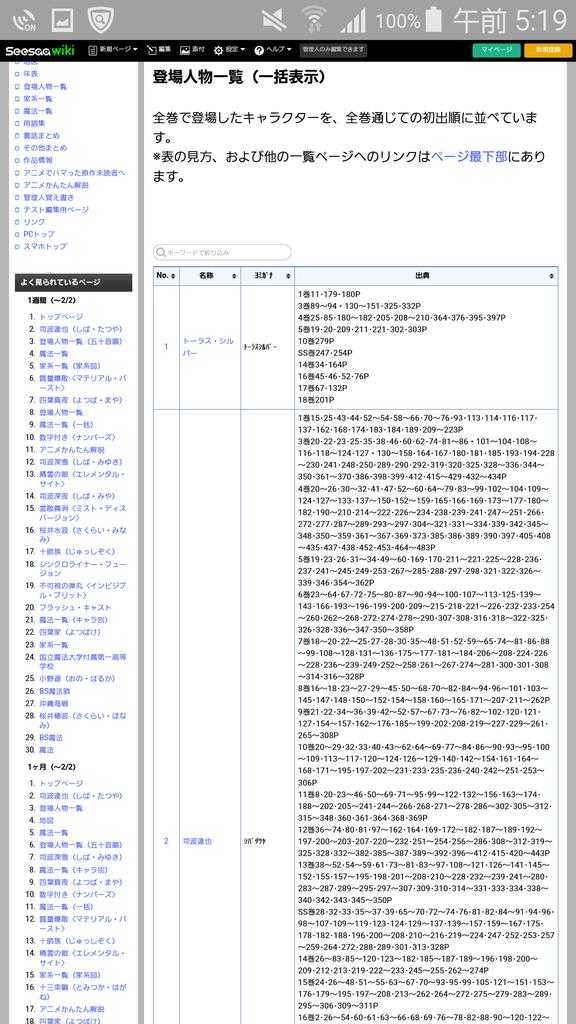Open the 編集 (edit) toolbar icon
Image resolution: width=576 pixels, height=1024 pixels.
(x=159, y=50)
